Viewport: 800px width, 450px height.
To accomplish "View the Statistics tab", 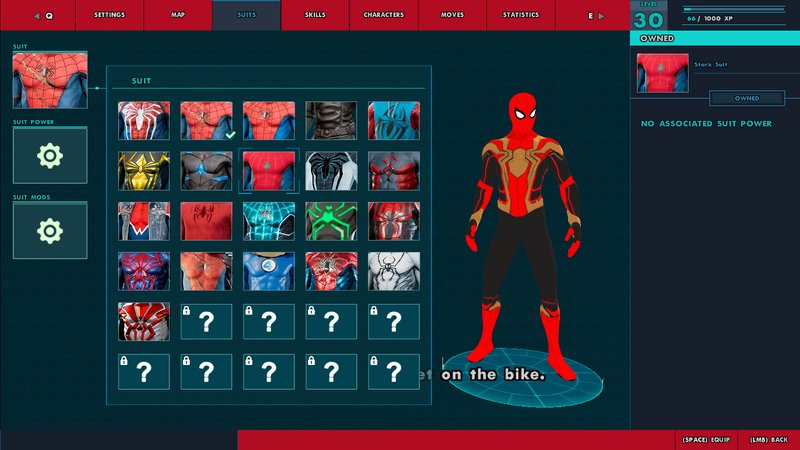I will pos(520,15).
